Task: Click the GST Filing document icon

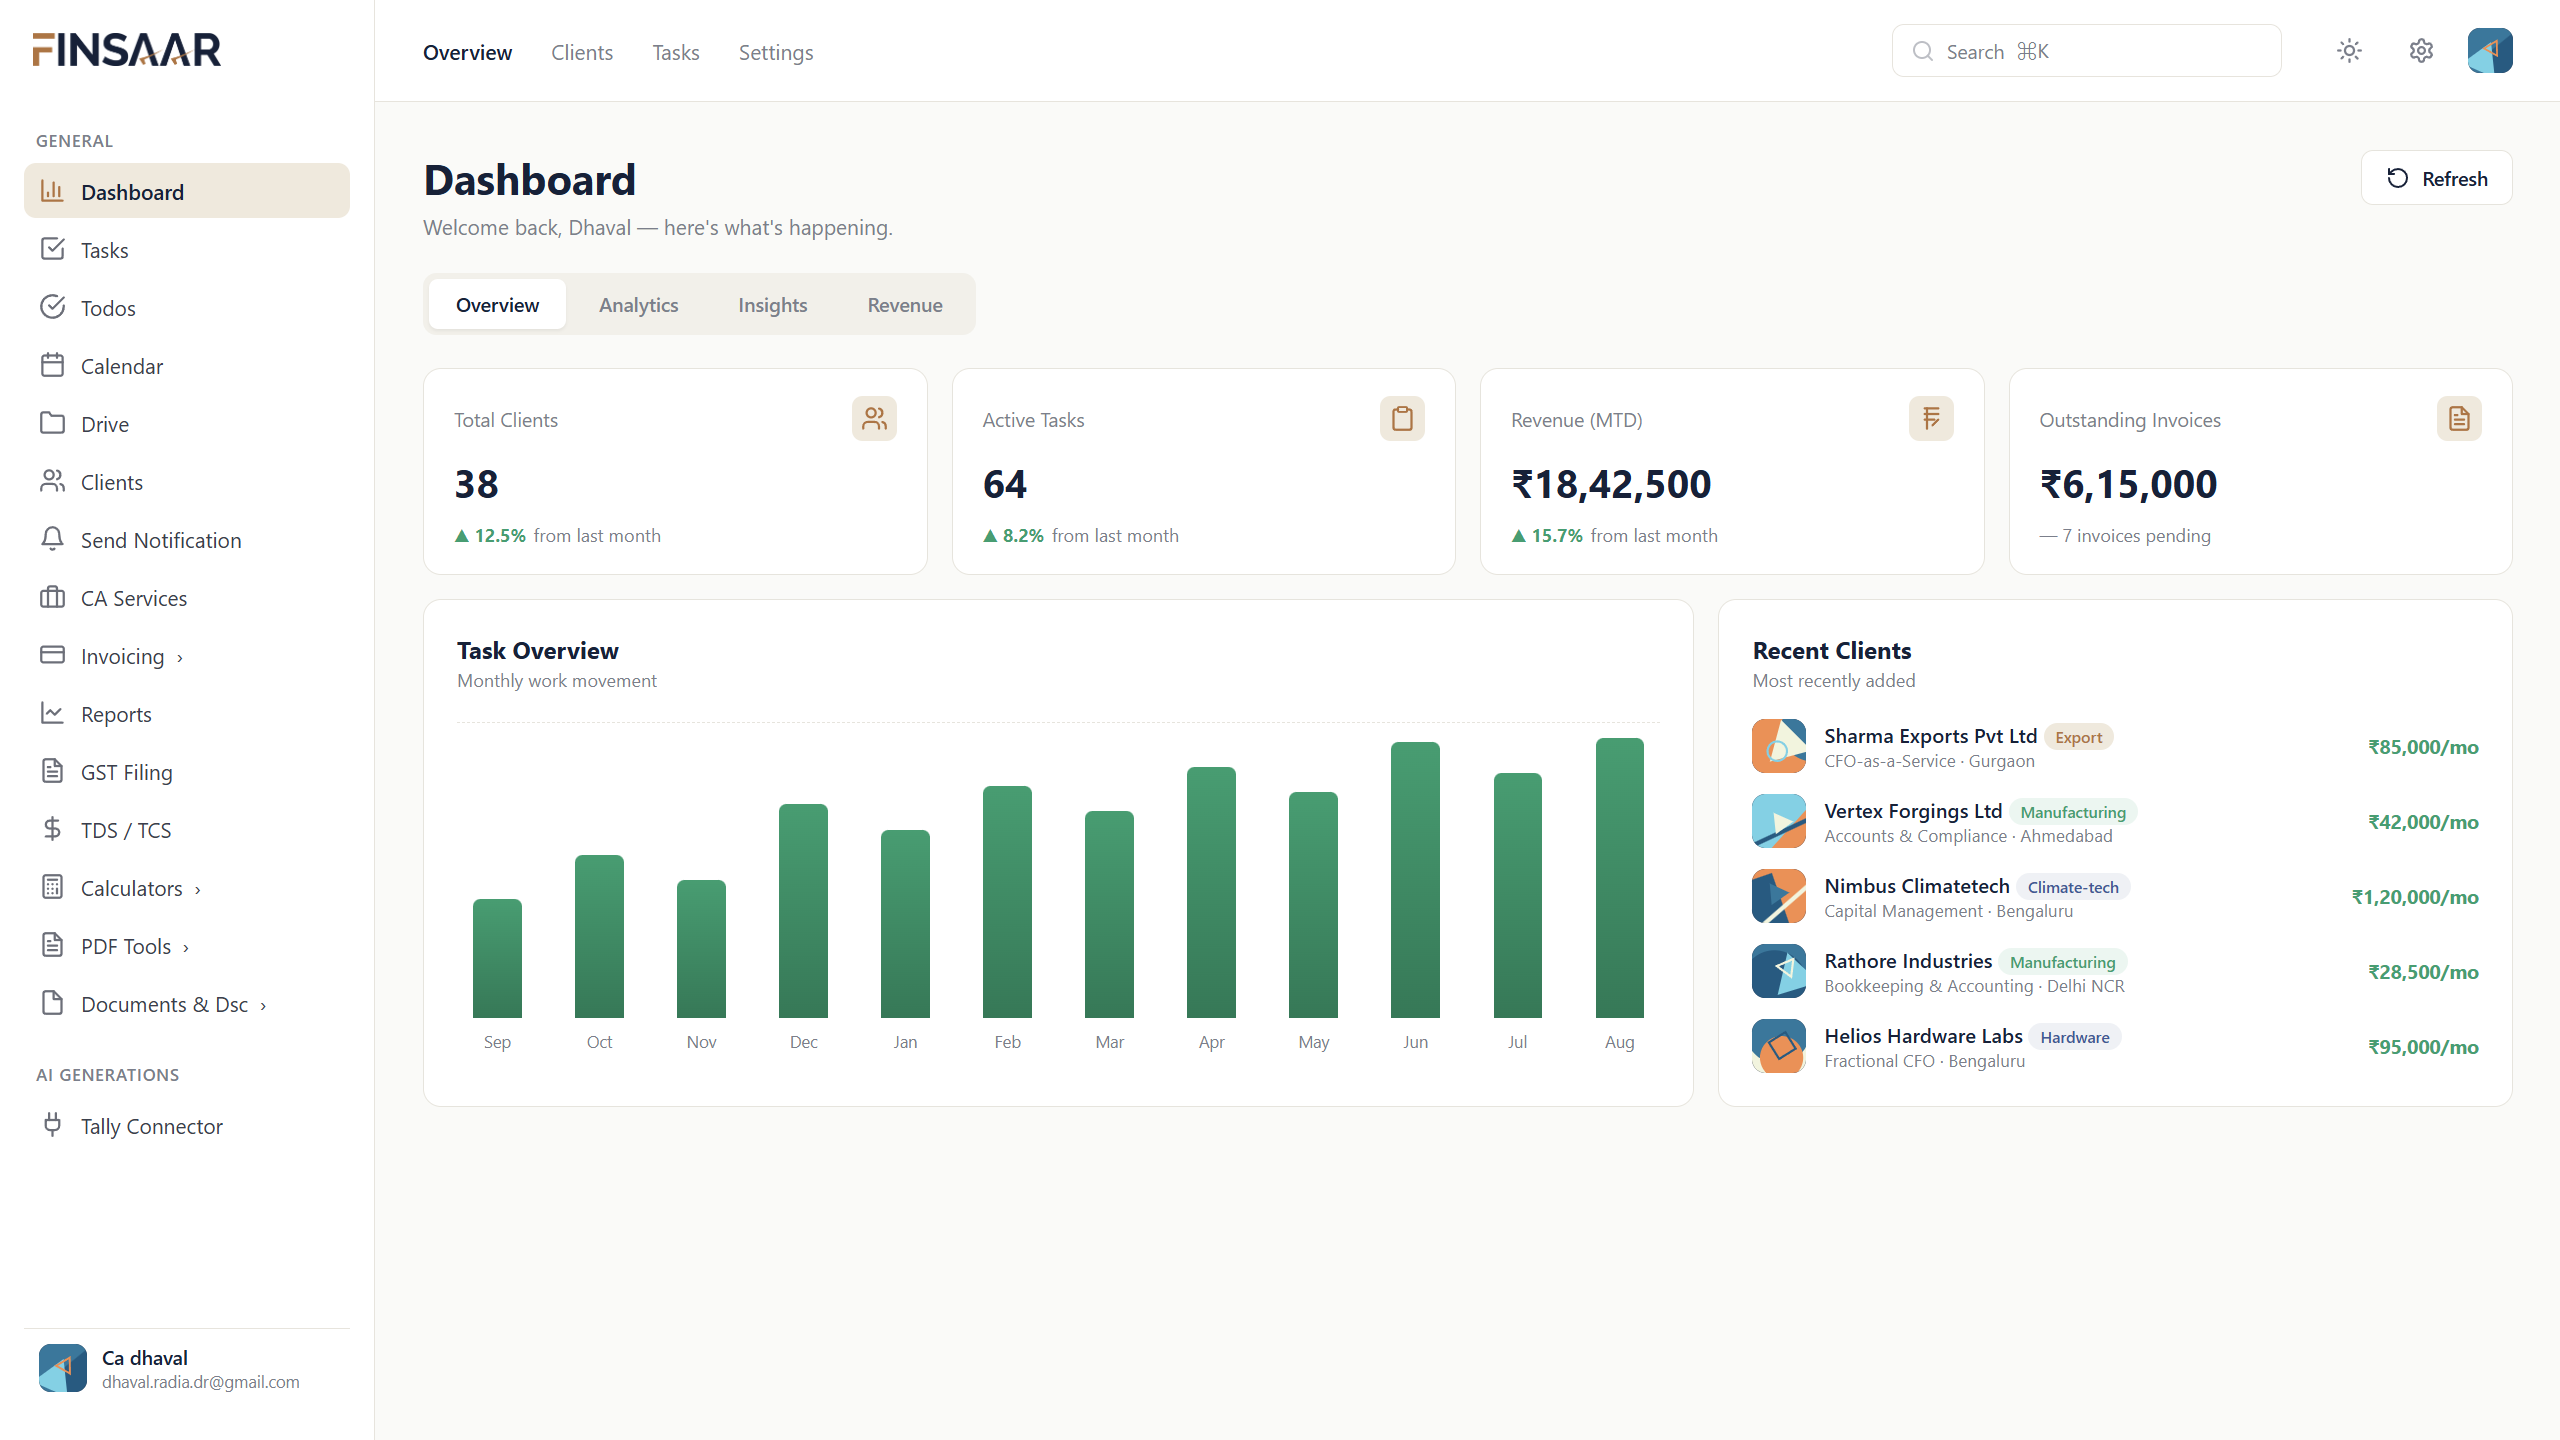Action: pyautogui.click(x=52, y=771)
